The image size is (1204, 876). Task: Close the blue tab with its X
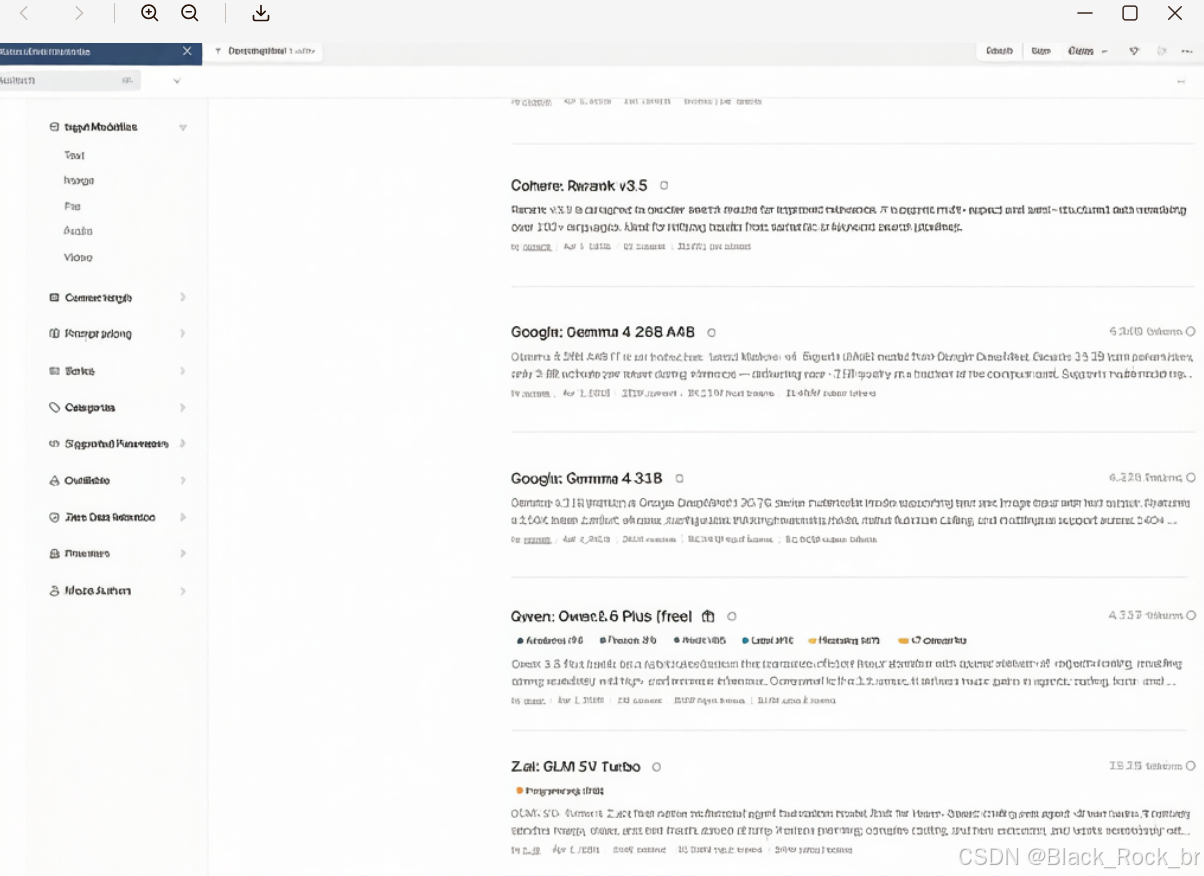pyautogui.click(x=187, y=51)
